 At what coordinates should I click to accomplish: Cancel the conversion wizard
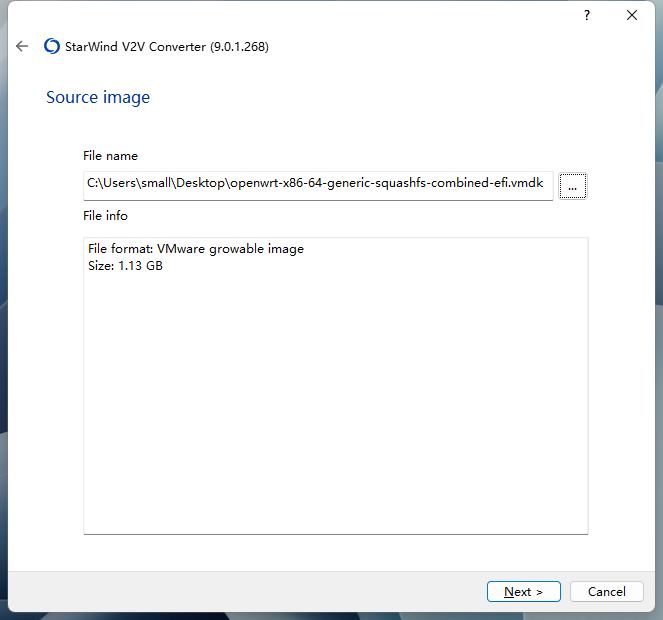click(606, 592)
